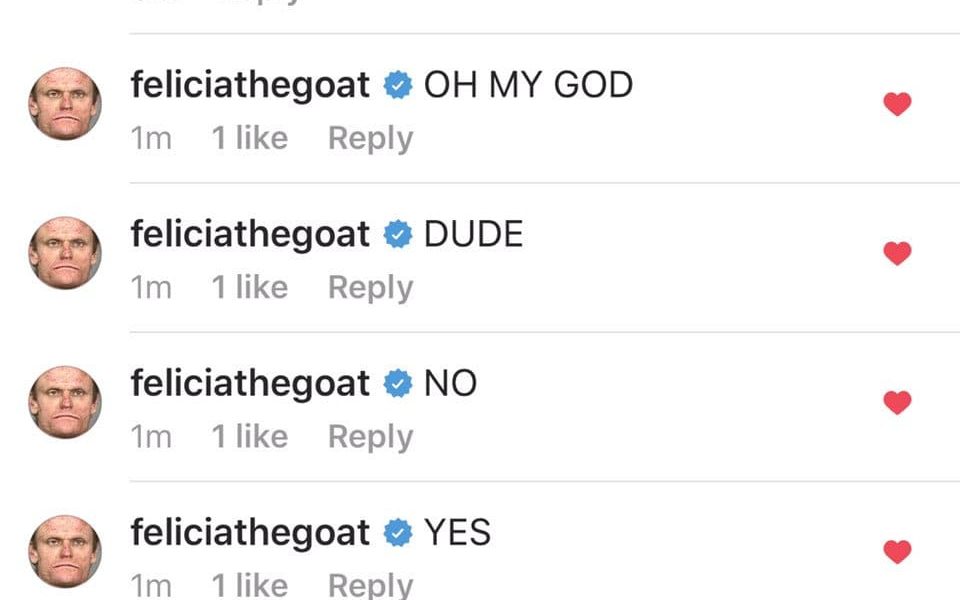Open feliciathegoat username on DUDE comment
This screenshot has height=600, width=960.
click(250, 234)
